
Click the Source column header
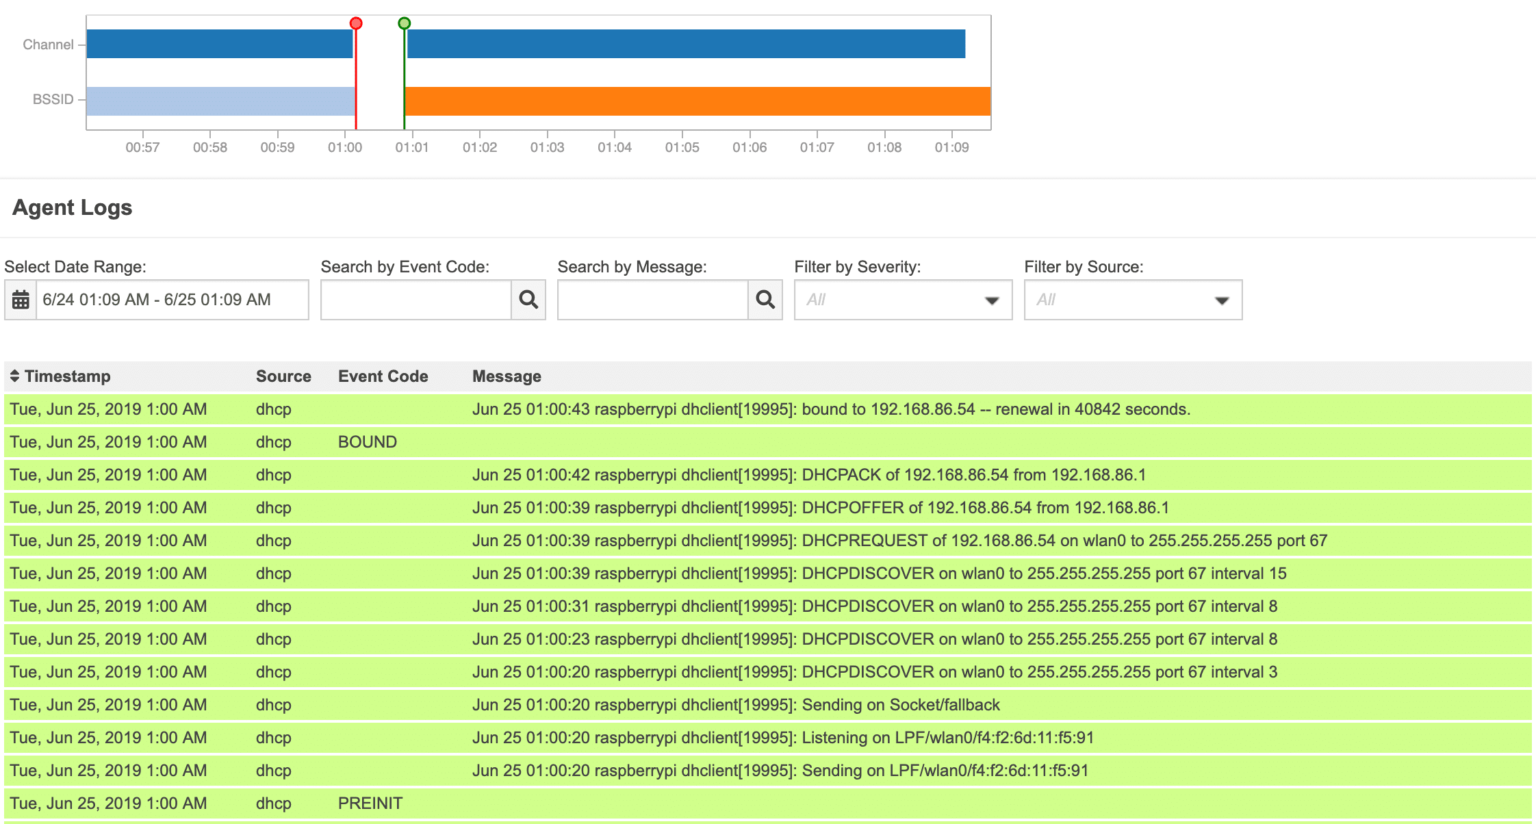(283, 376)
